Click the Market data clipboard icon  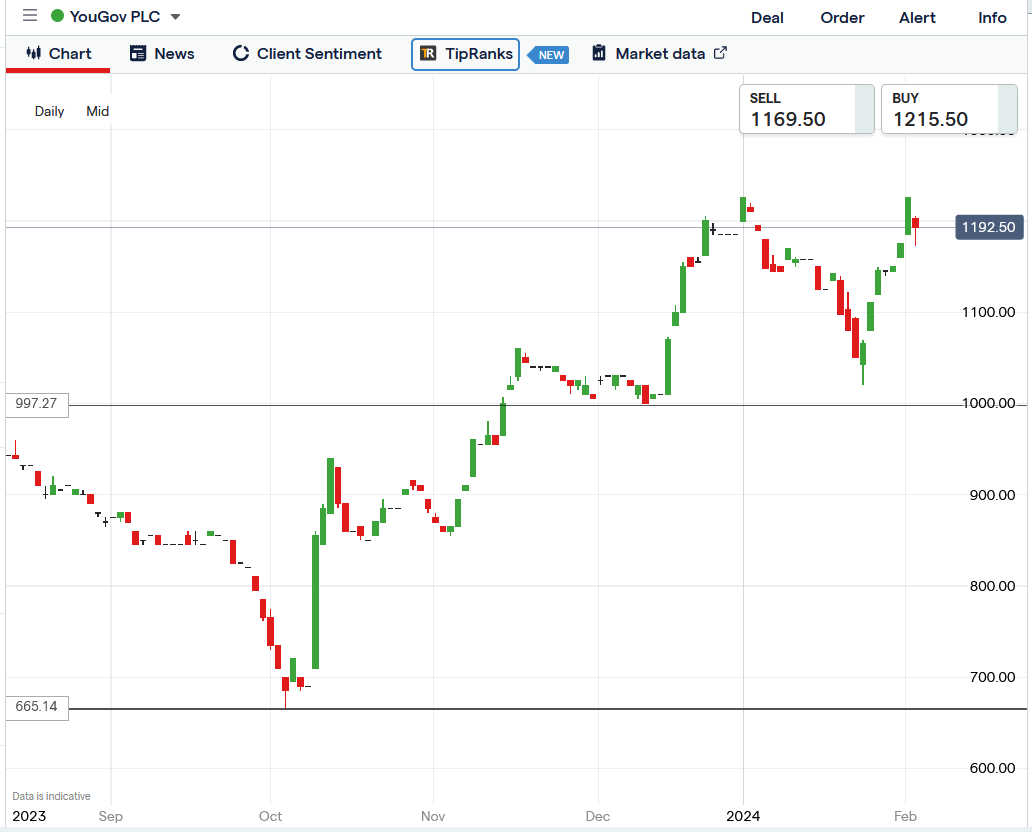599,53
